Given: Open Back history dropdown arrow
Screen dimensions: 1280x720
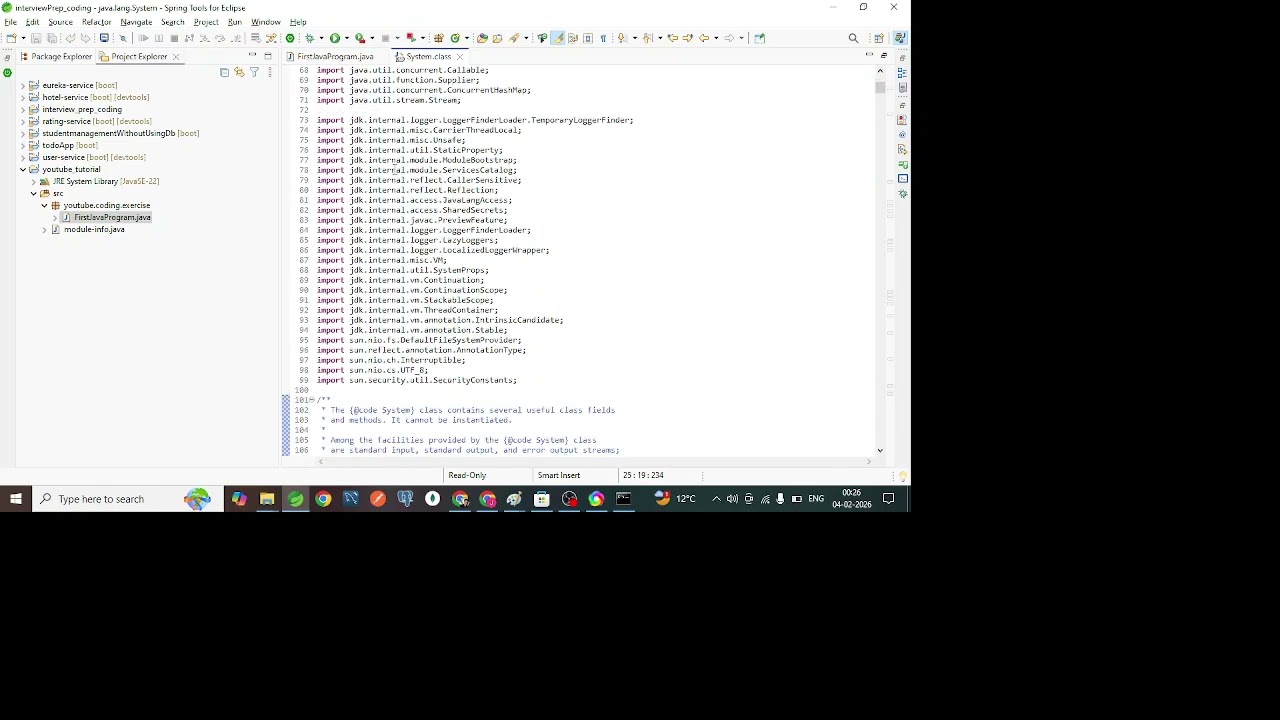Looking at the screenshot, I should [716, 38].
